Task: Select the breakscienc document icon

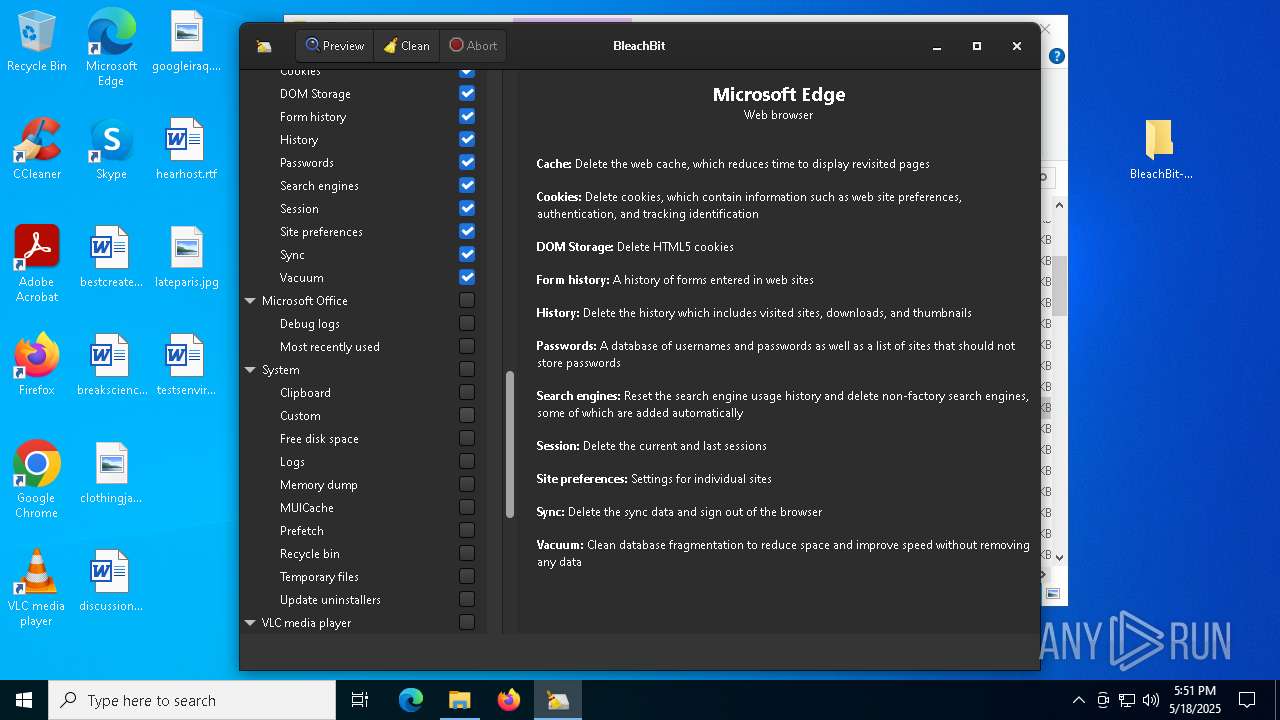Action: point(111,365)
